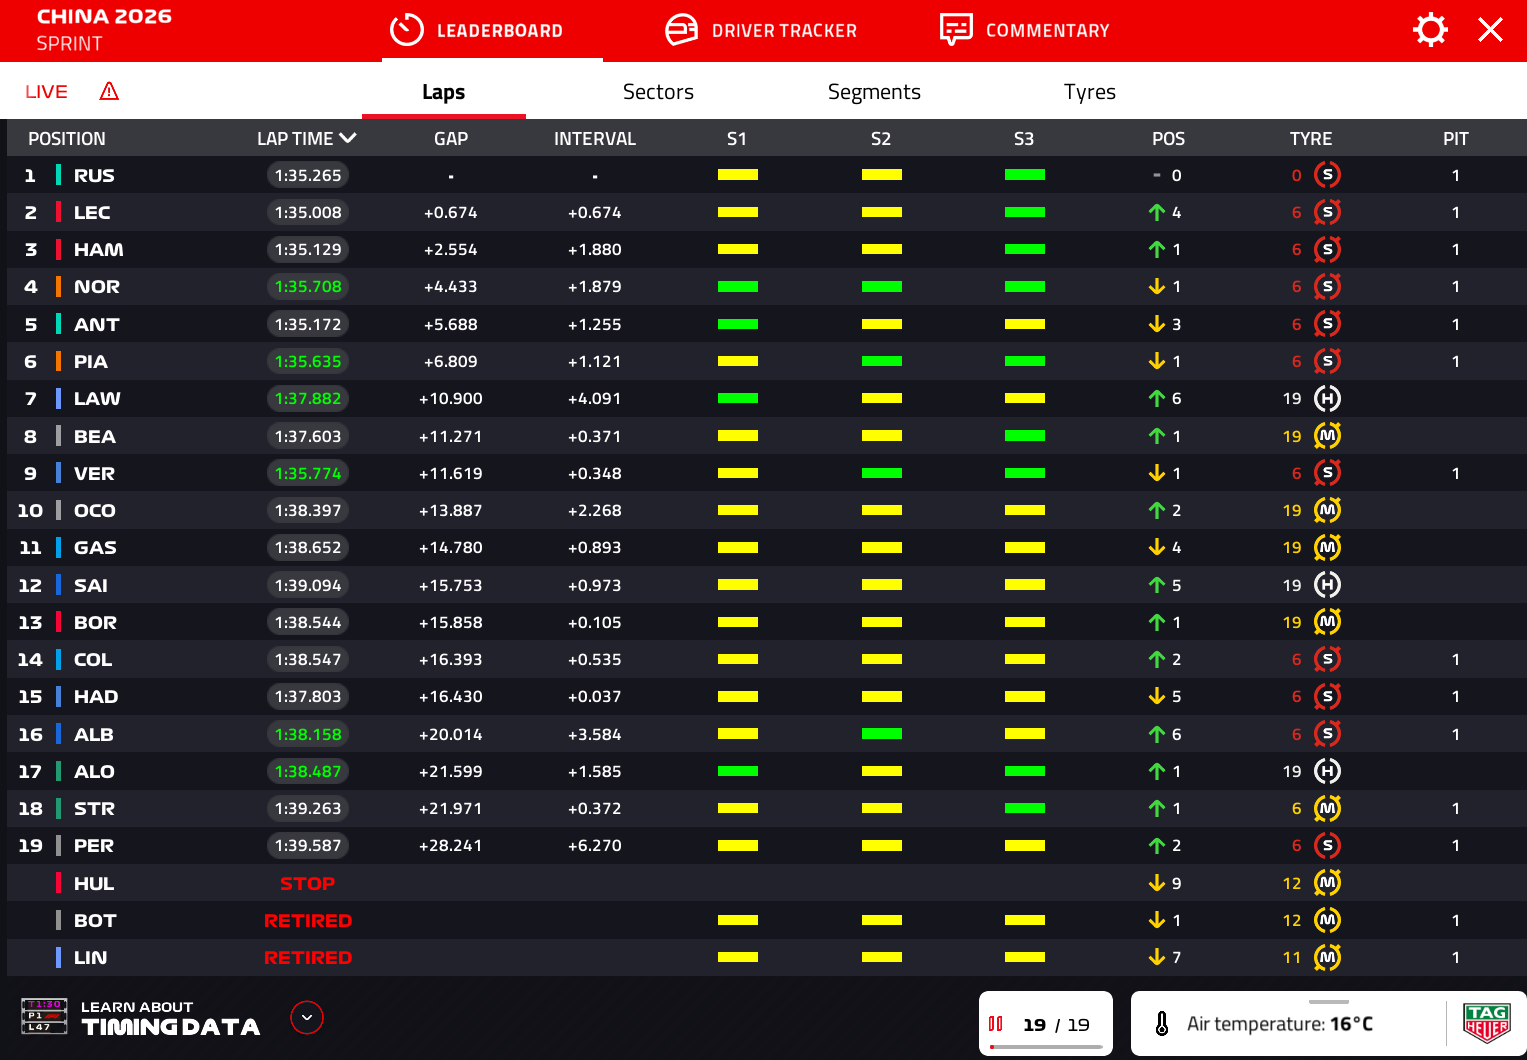The image size is (1527, 1060).
Task: Click the soft tyre icon for HAM
Action: [1327, 249]
